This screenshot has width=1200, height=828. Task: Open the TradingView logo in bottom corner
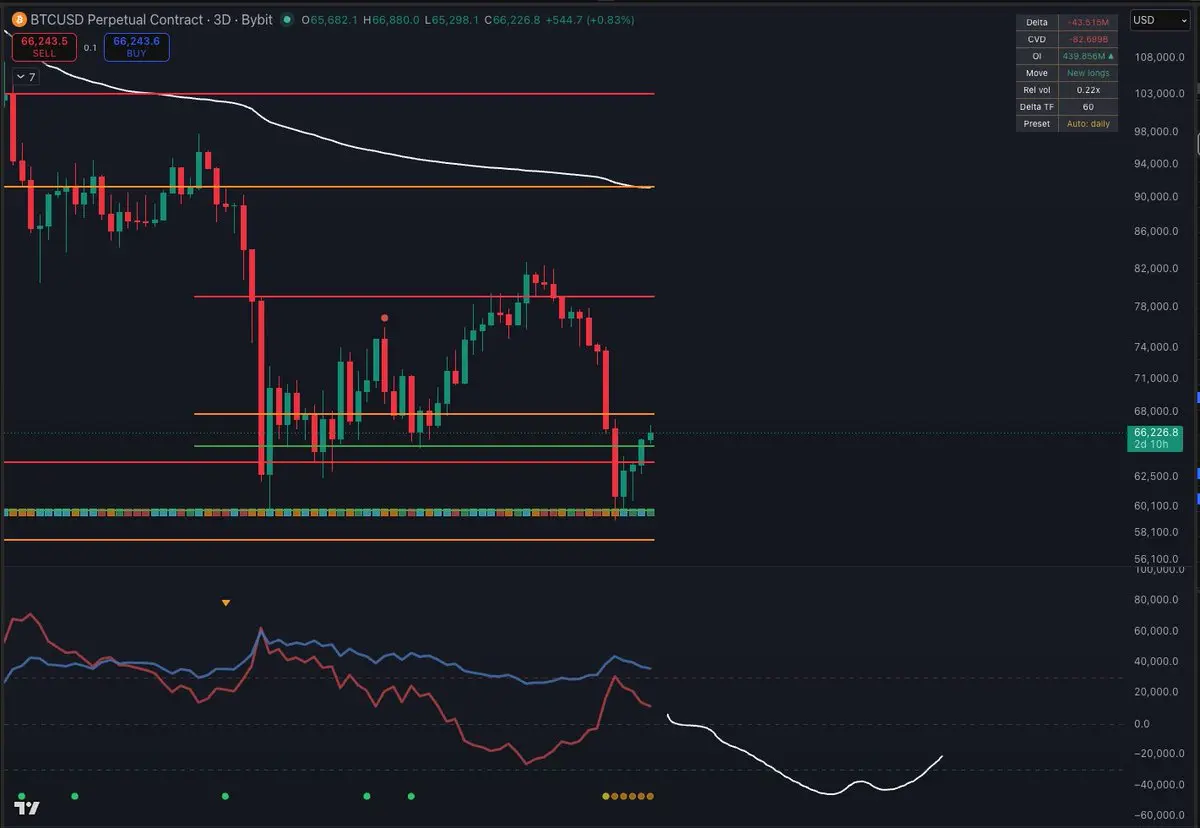(27, 808)
